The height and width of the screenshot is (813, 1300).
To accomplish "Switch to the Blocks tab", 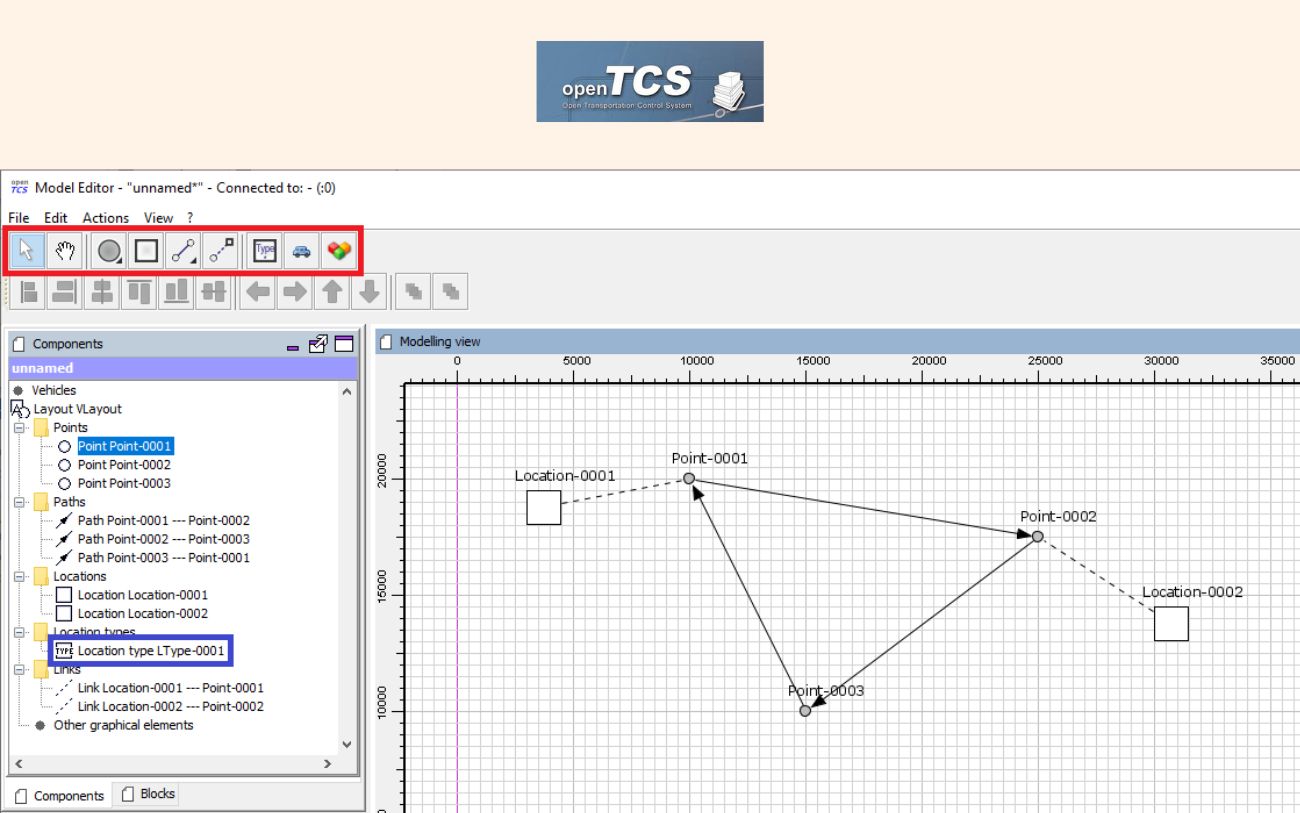I will pyautogui.click(x=148, y=794).
